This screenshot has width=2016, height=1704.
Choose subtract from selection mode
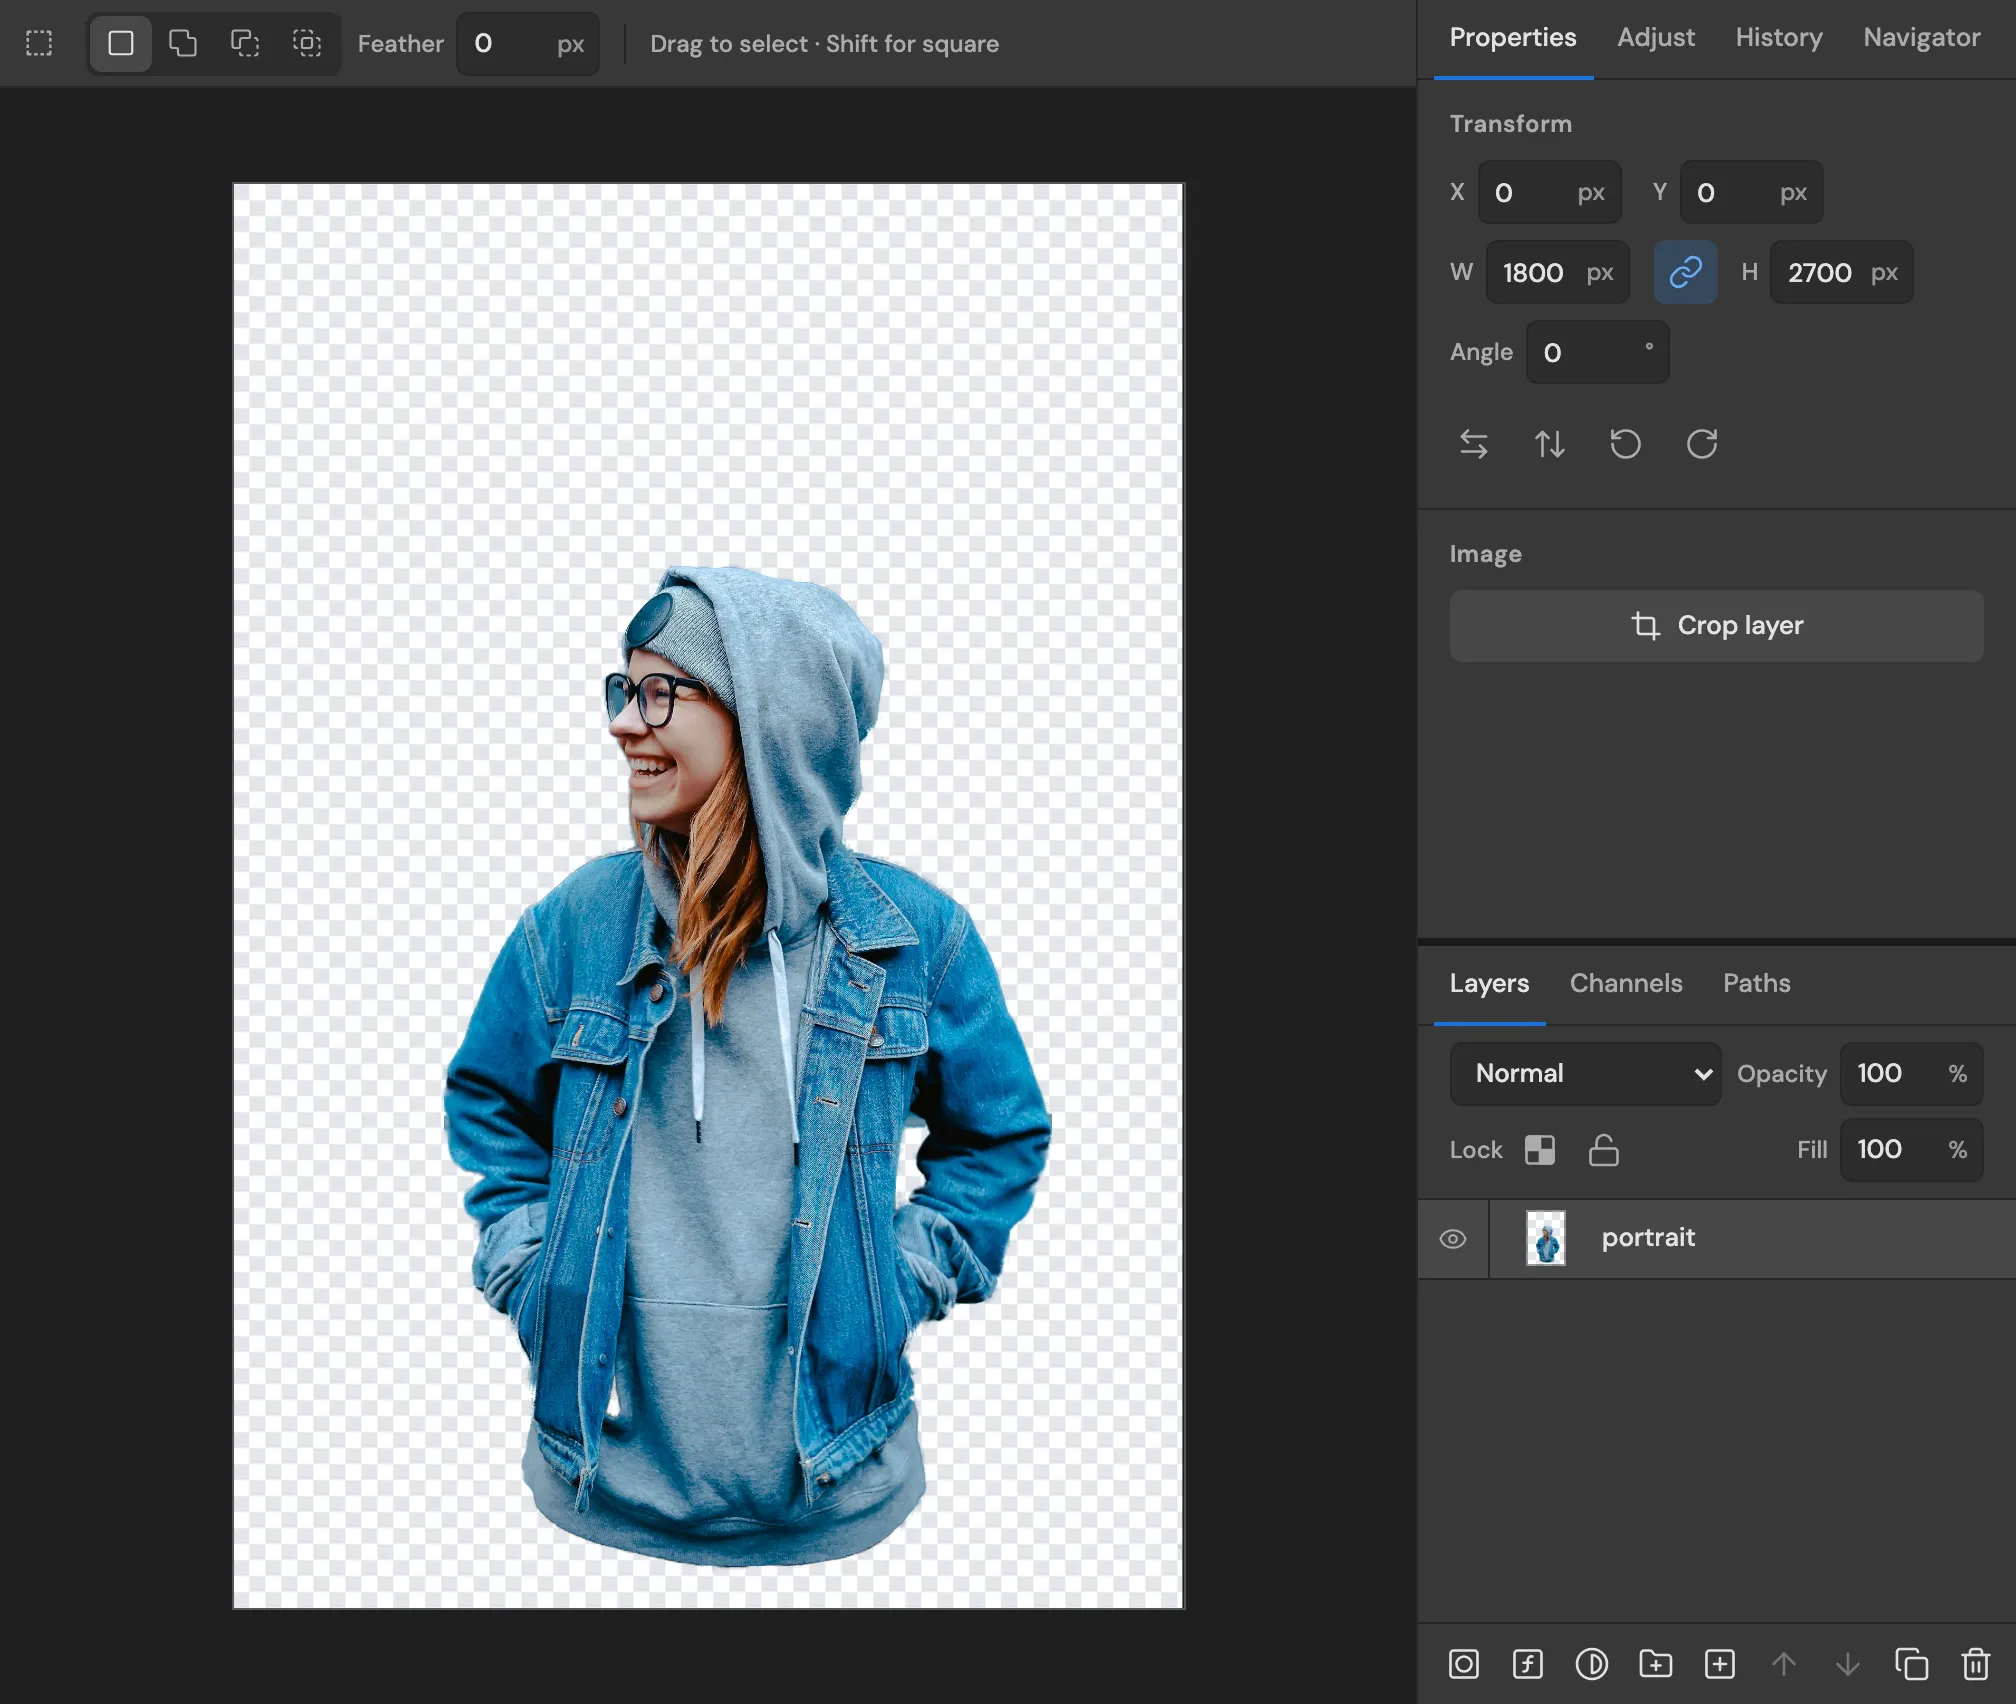245,43
